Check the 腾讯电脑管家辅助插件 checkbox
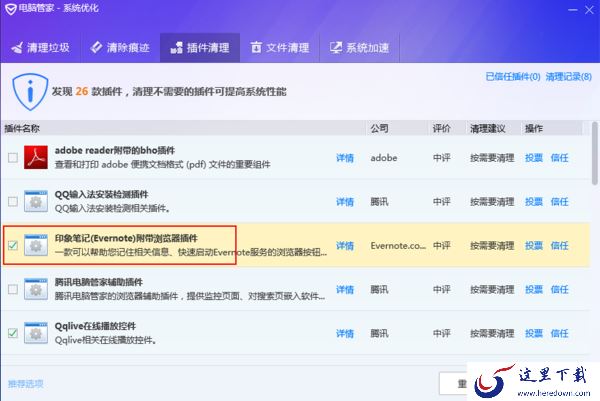 click(13, 289)
